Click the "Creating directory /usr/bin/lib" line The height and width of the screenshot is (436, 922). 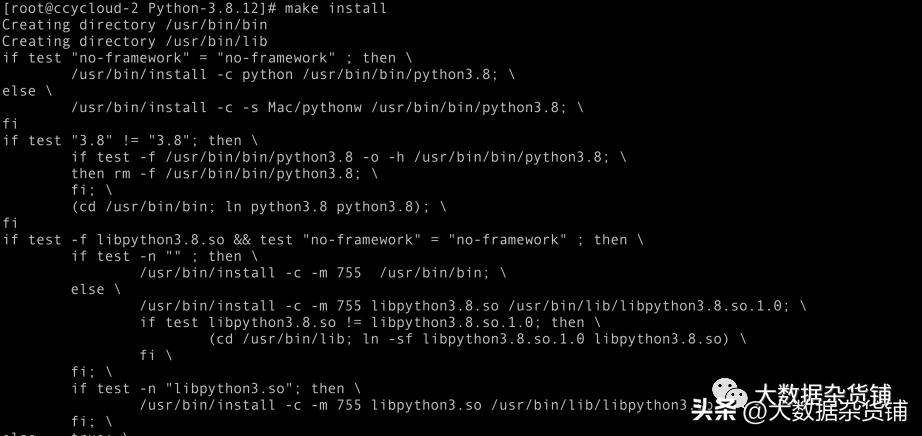[x=134, y=41]
